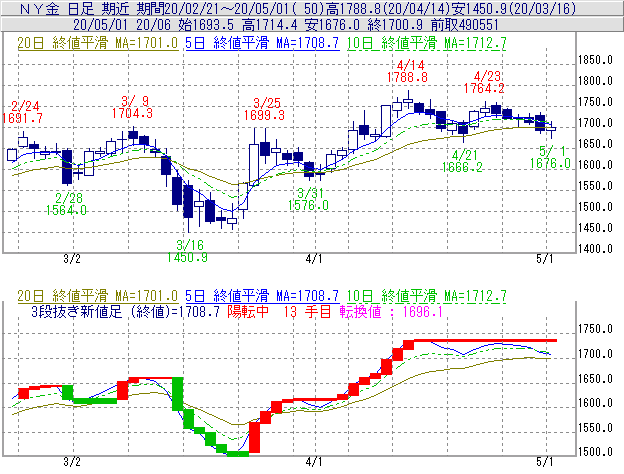Screen dimensions: 624x474
Task: Select upper chart 5日 終値平滑 MA=1708.7 legend
Action: tap(262, 43)
